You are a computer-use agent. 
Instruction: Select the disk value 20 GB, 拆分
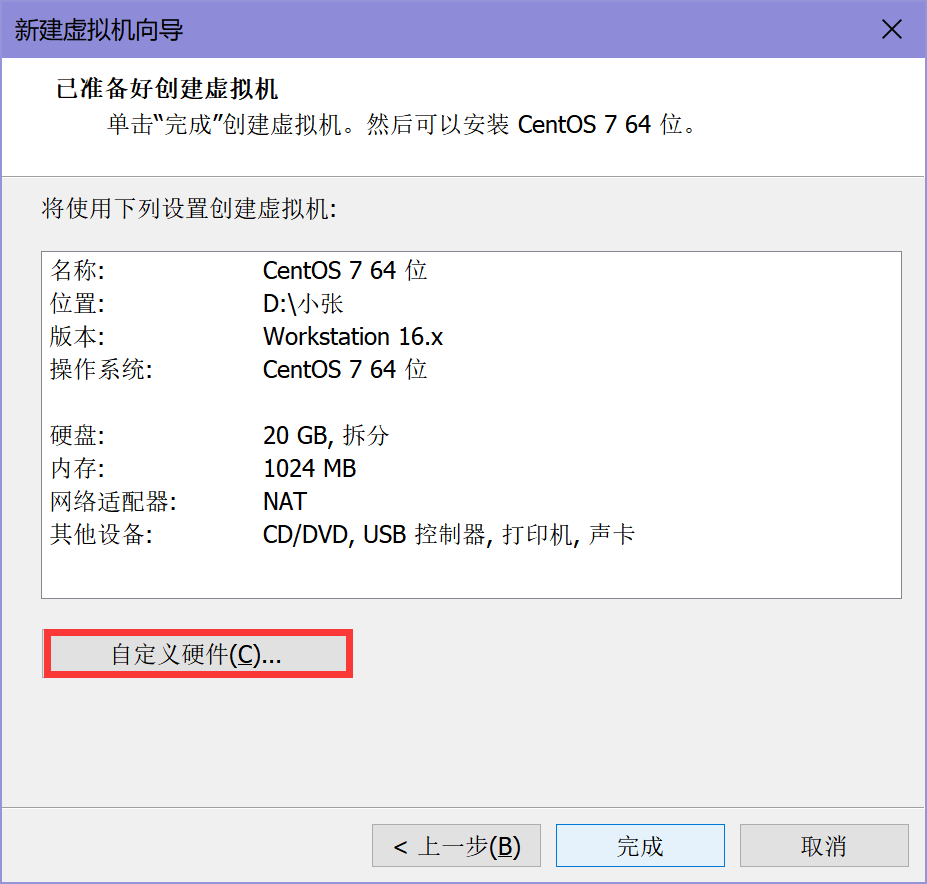[x=326, y=436]
